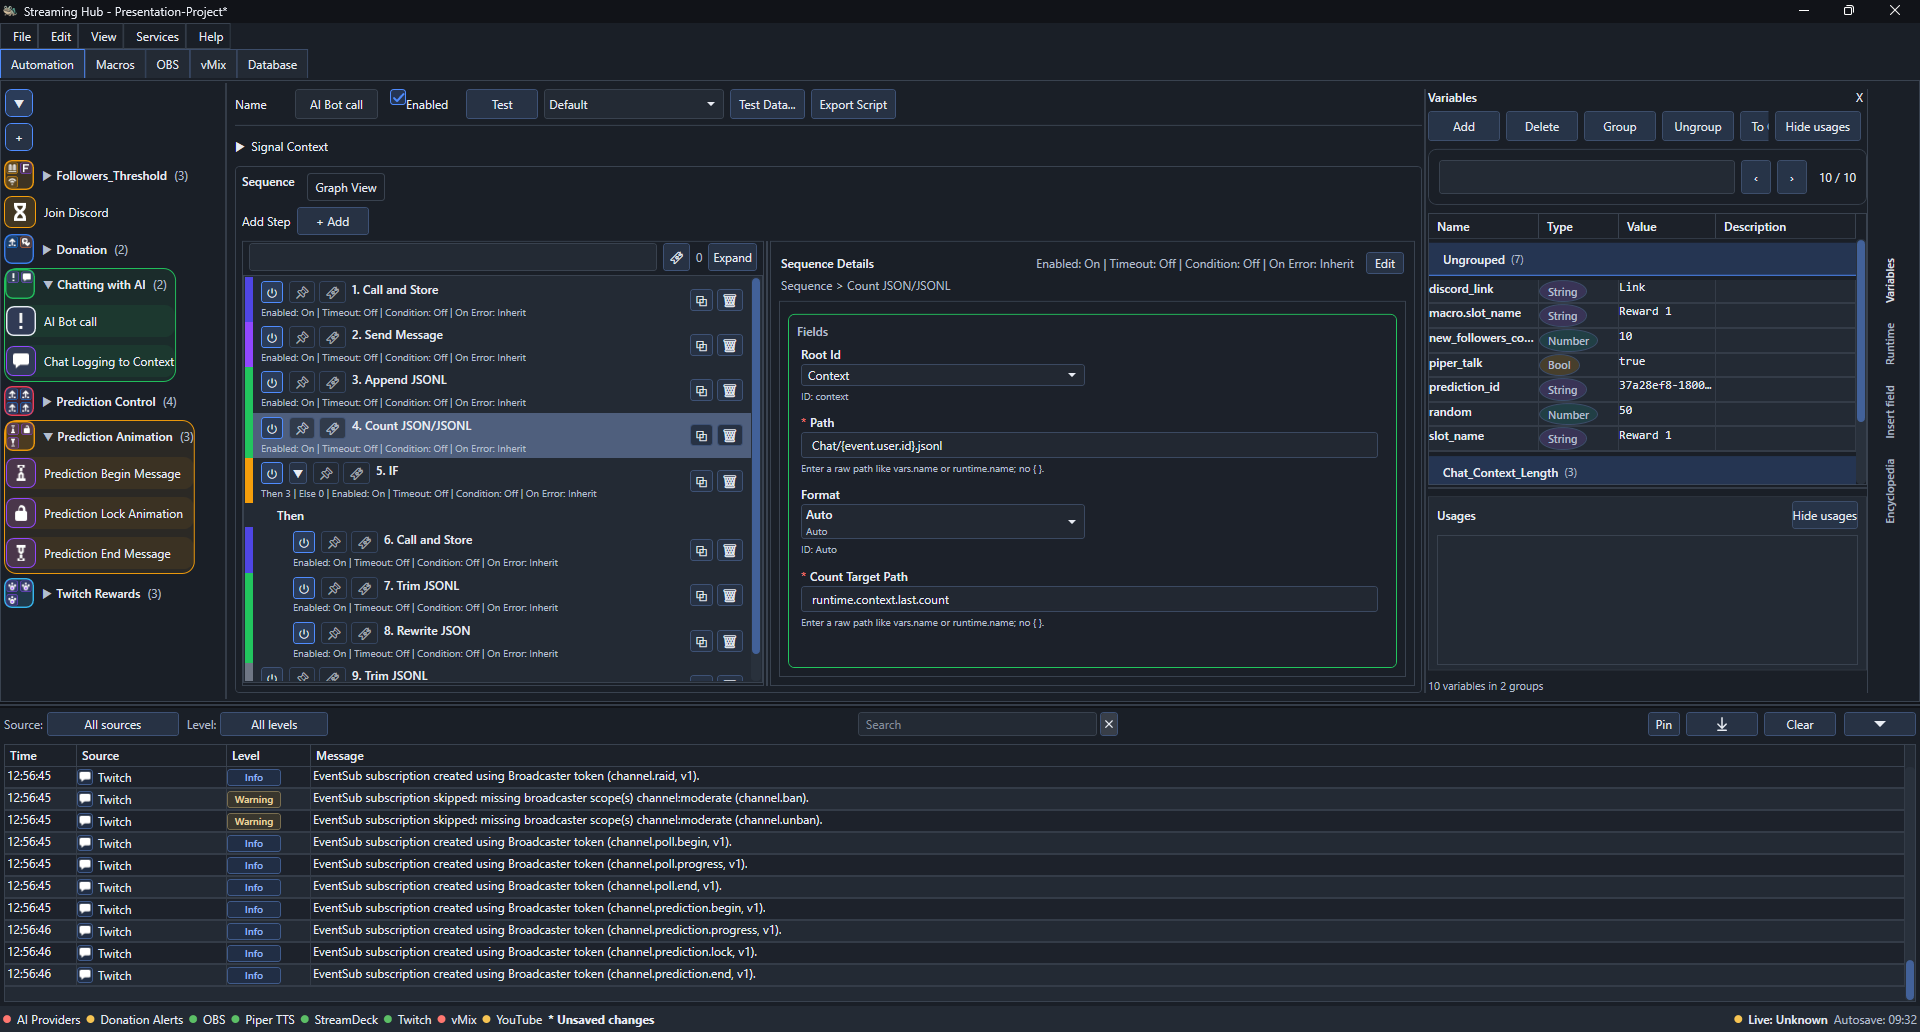The image size is (1920, 1032).
Task: Switch to Graph View tab
Action: pyautogui.click(x=346, y=188)
